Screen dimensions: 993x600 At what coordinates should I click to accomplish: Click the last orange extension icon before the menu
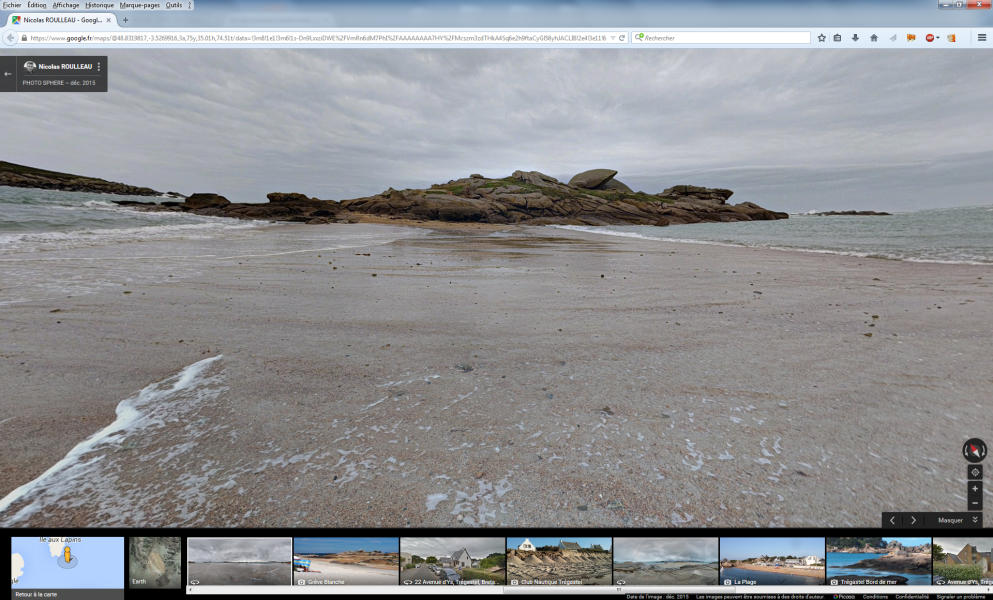[x=951, y=38]
